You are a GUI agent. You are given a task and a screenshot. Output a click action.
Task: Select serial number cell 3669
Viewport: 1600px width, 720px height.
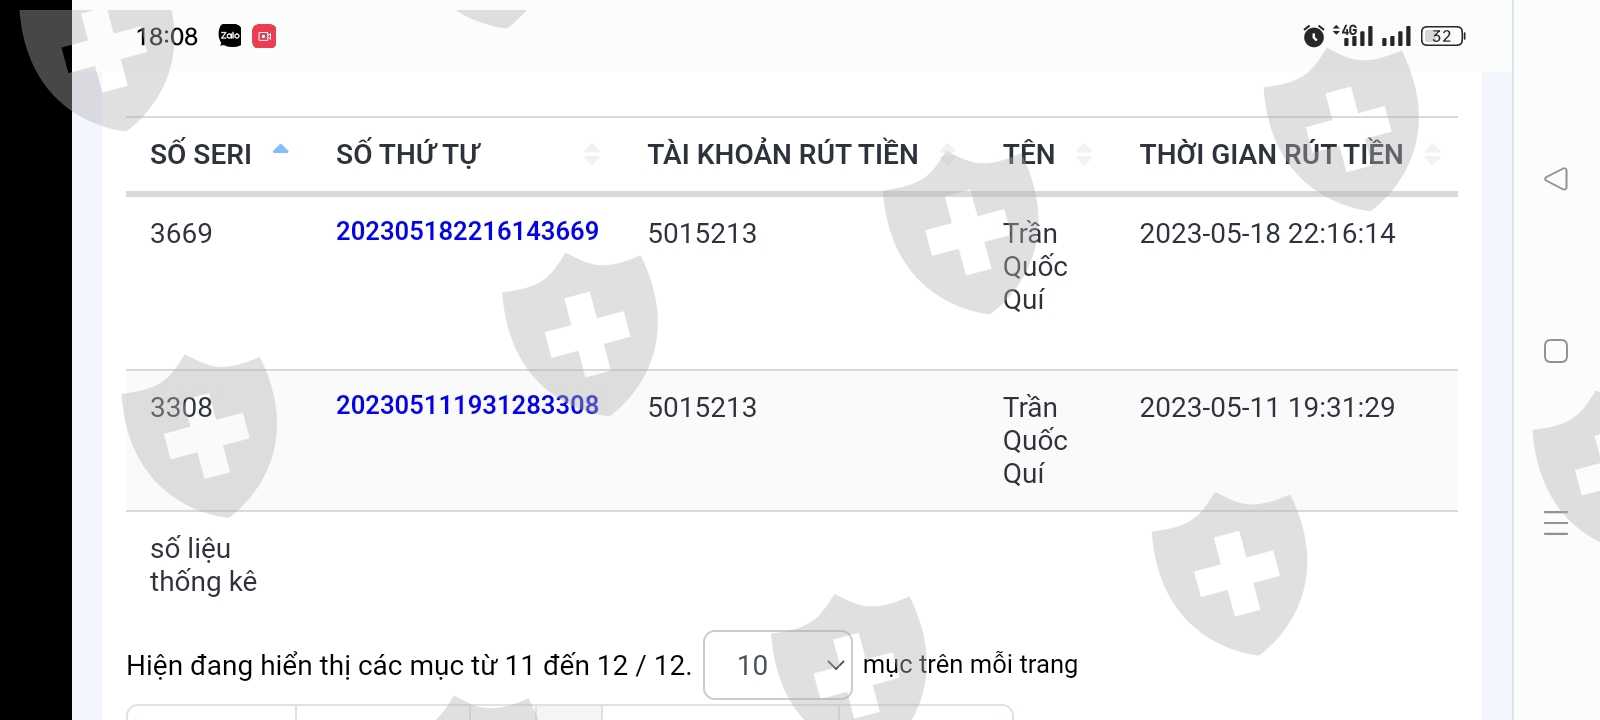pos(181,233)
